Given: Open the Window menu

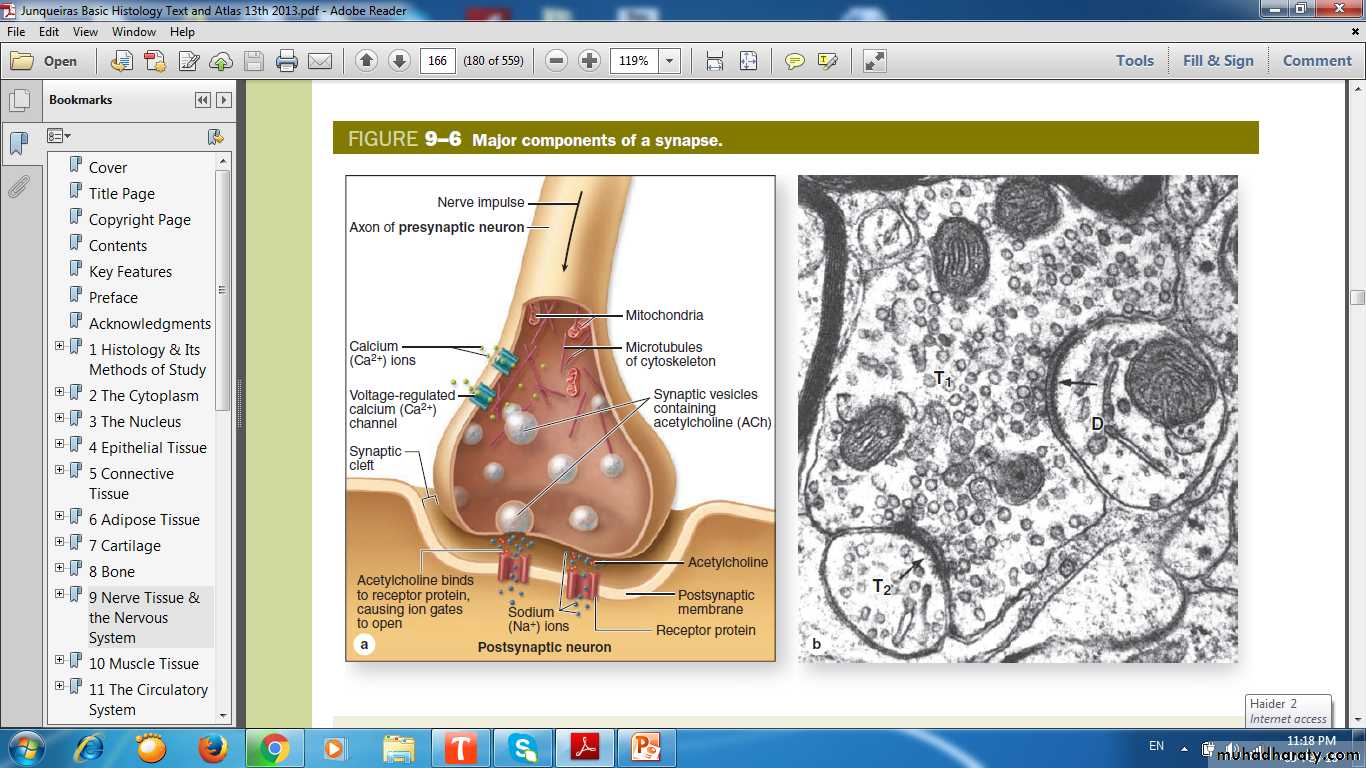Looking at the screenshot, I should pos(134,31).
